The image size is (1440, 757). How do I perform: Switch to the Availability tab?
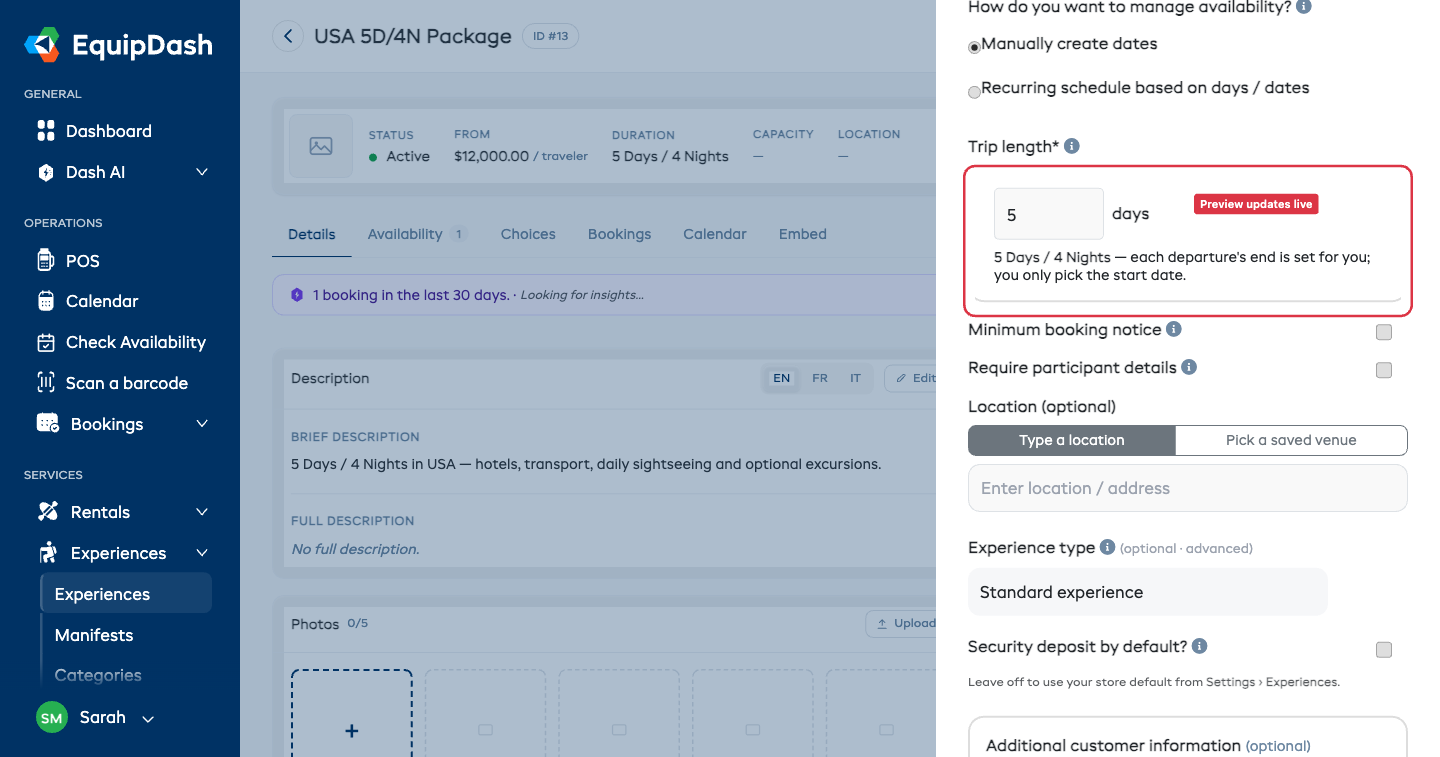[417, 234]
